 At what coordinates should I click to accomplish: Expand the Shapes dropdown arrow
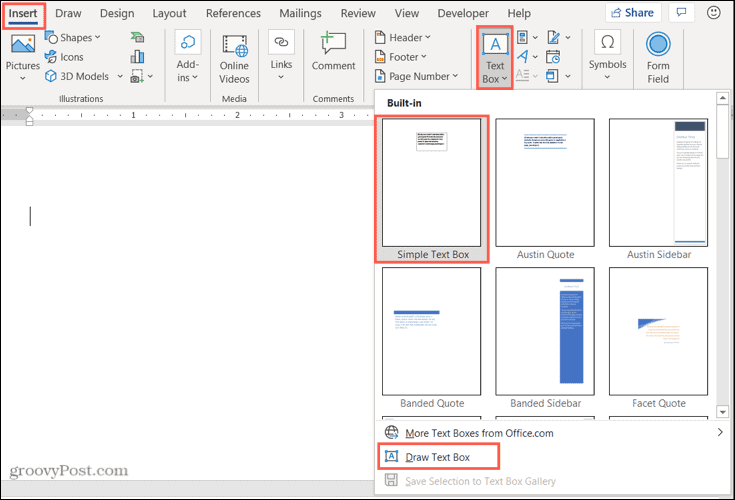98,37
